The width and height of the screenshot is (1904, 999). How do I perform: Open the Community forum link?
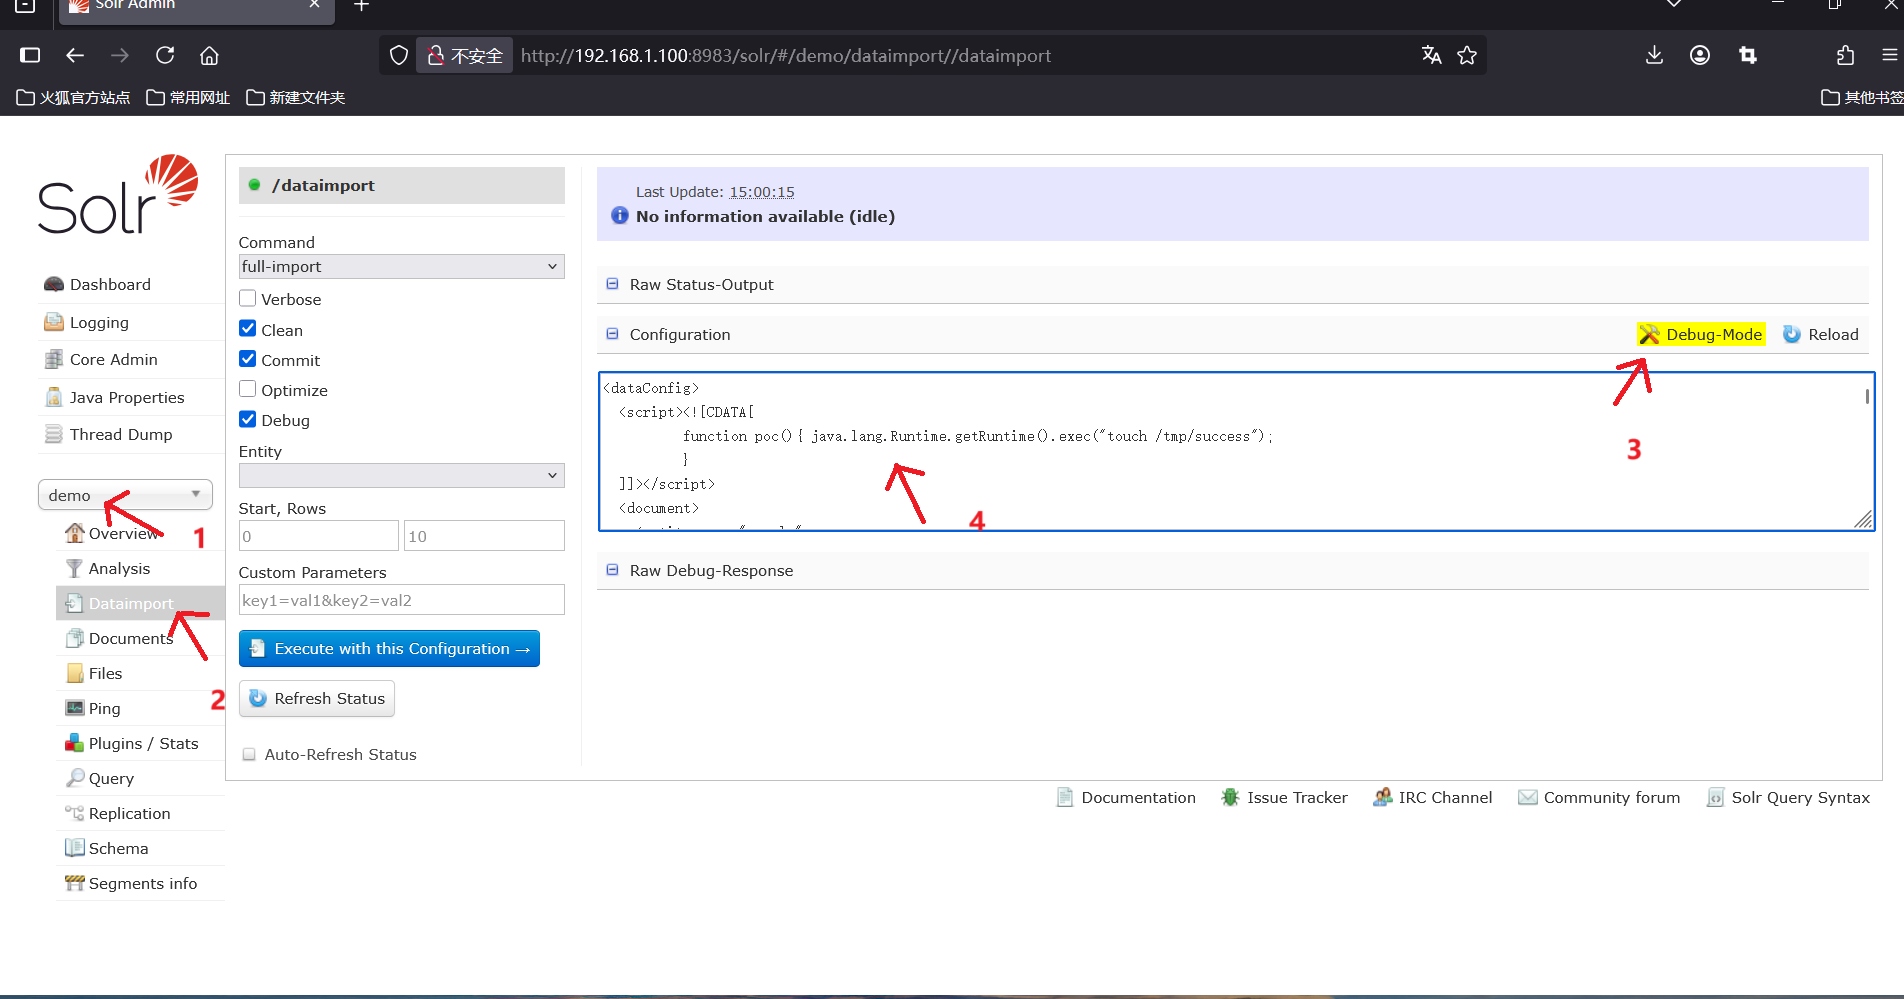(1599, 797)
